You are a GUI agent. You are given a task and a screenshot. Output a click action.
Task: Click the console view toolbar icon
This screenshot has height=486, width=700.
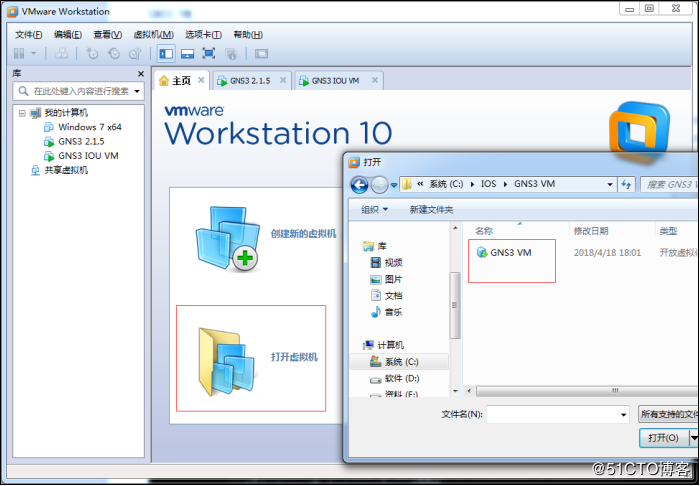[x=261, y=54]
